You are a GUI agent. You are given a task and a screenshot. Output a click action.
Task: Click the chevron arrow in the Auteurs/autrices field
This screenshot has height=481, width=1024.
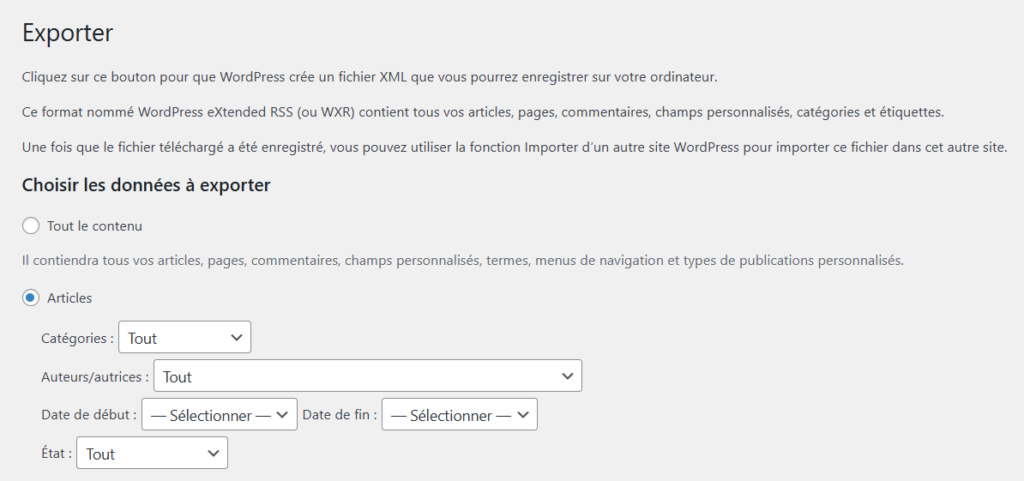click(567, 377)
